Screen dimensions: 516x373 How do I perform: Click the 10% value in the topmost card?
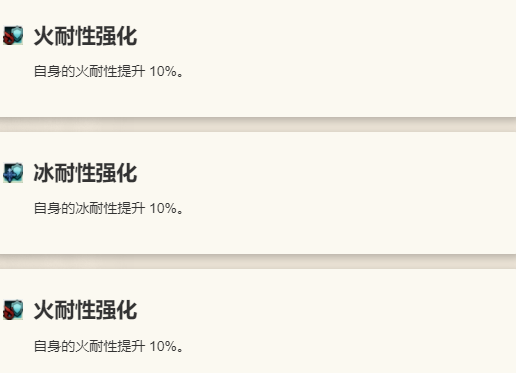163,71
